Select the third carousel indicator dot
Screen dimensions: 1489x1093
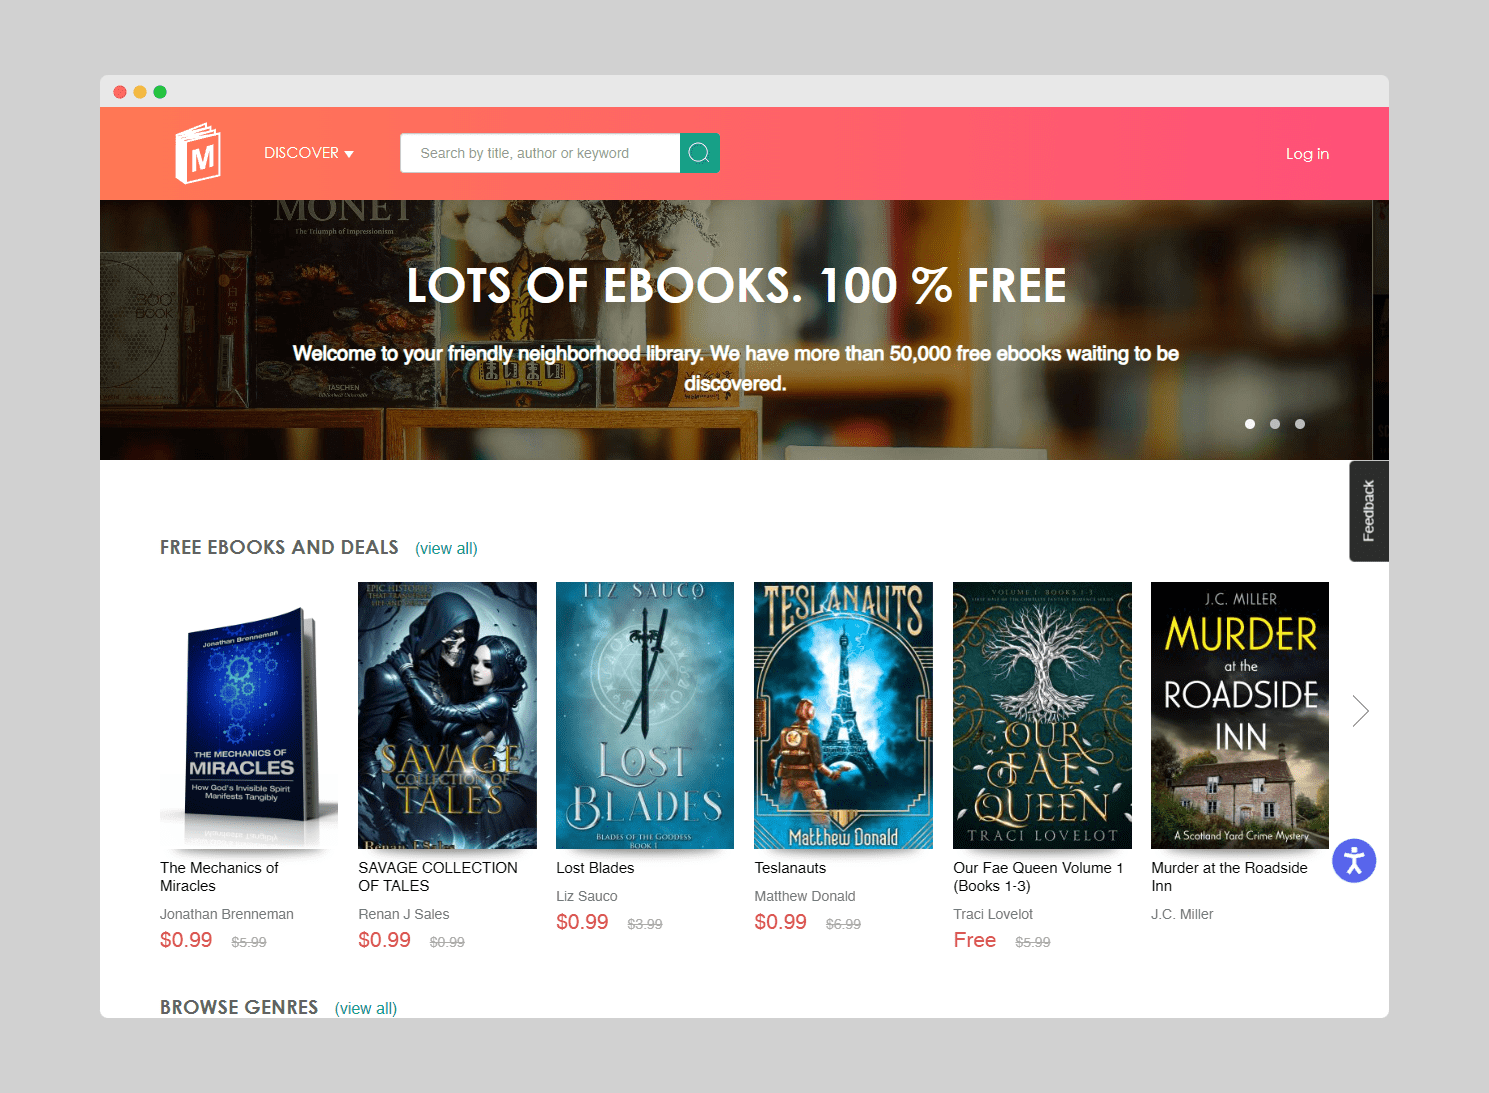point(1299,424)
